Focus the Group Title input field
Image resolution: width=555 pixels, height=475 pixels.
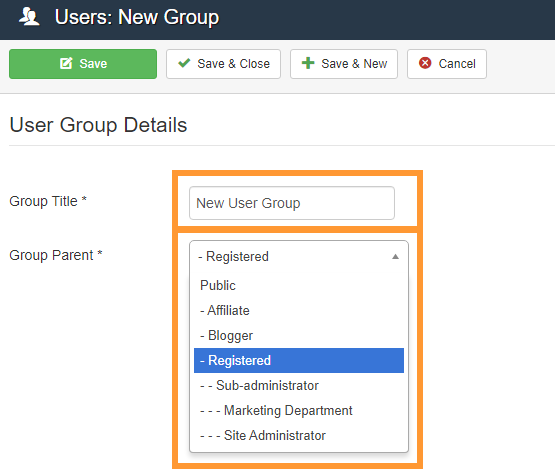[x=292, y=203]
